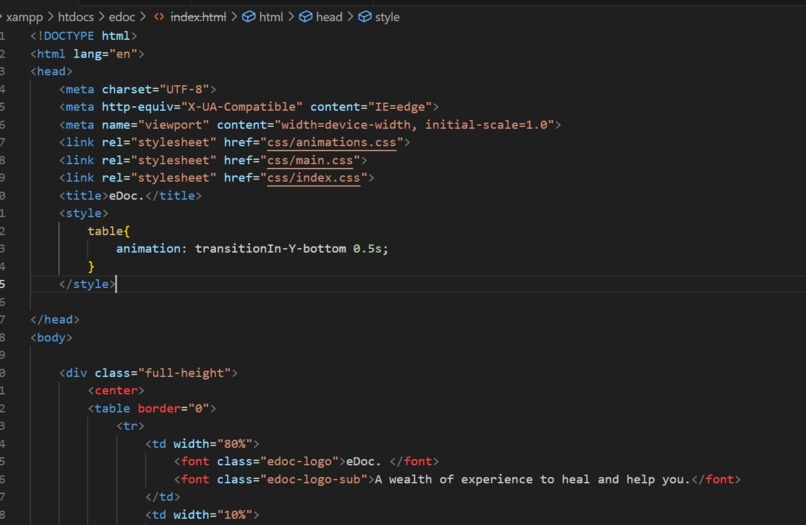Image resolution: width=806 pixels, height=525 pixels.
Task: Click the head symbol in breadcrumb
Action: 329,17
